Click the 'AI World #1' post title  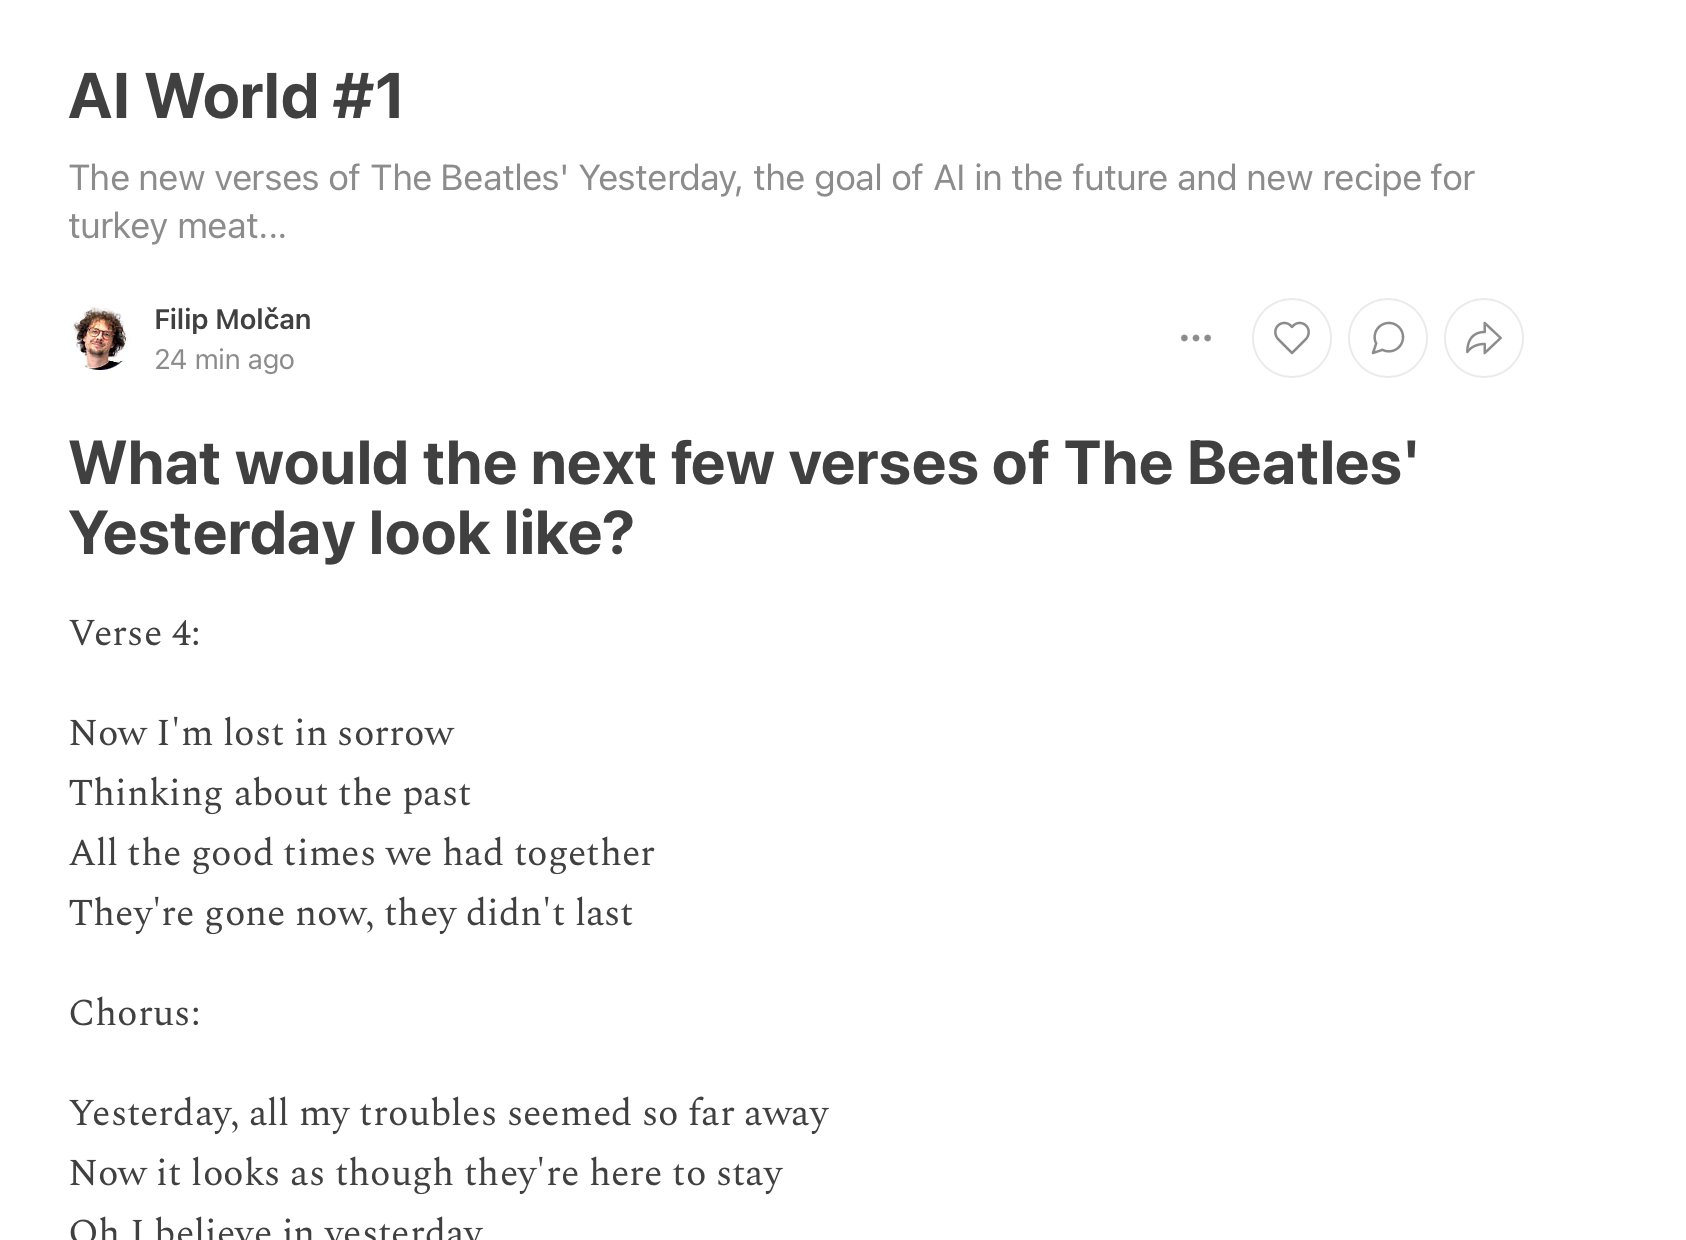tap(236, 96)
